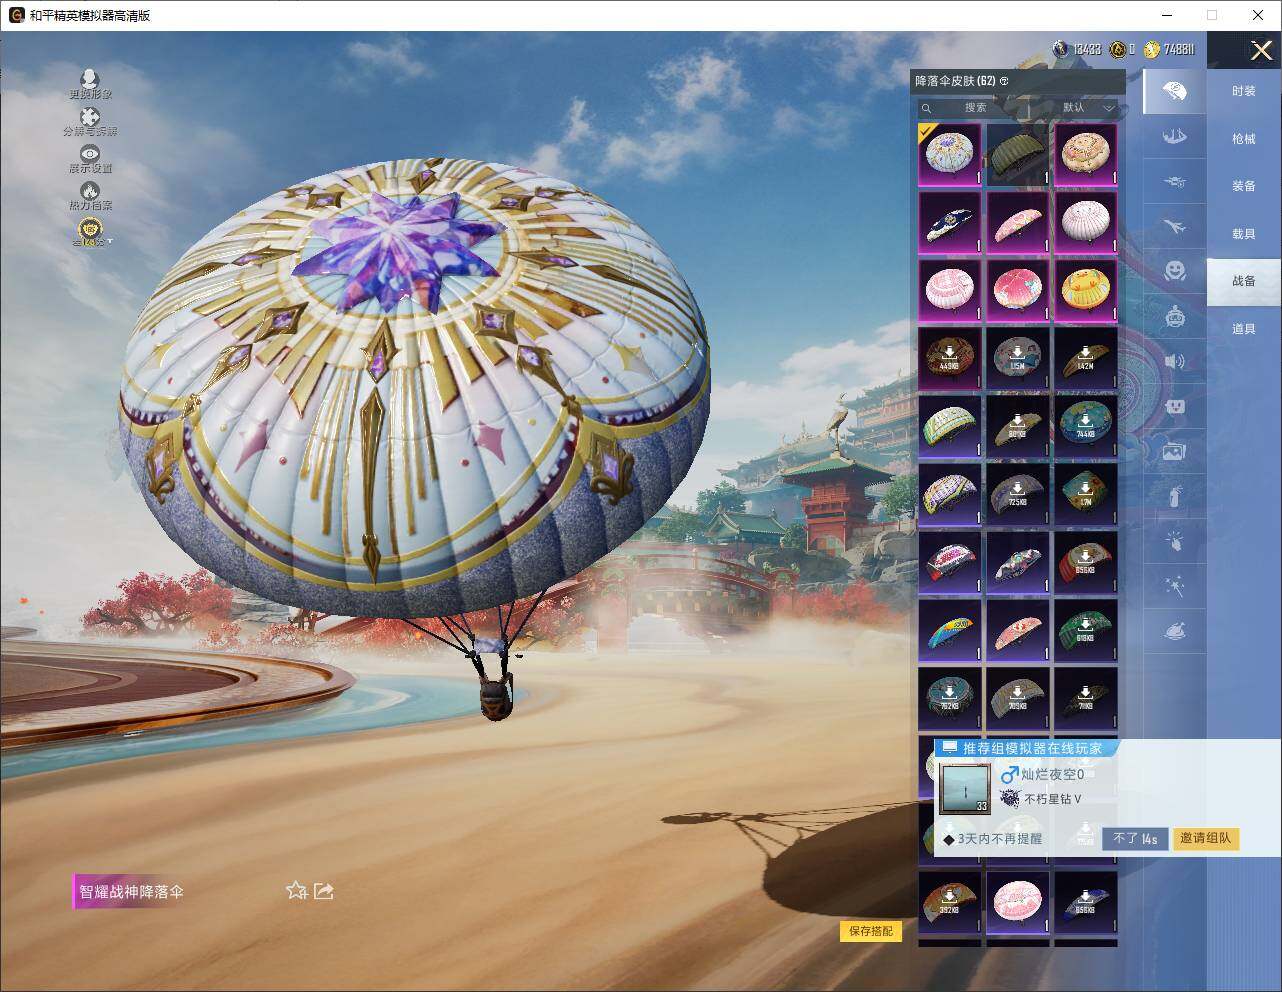Click the 邀请组队 invite button
Image resolution: width=1282 pixels, height=992 pixels.
point(1205,839)
